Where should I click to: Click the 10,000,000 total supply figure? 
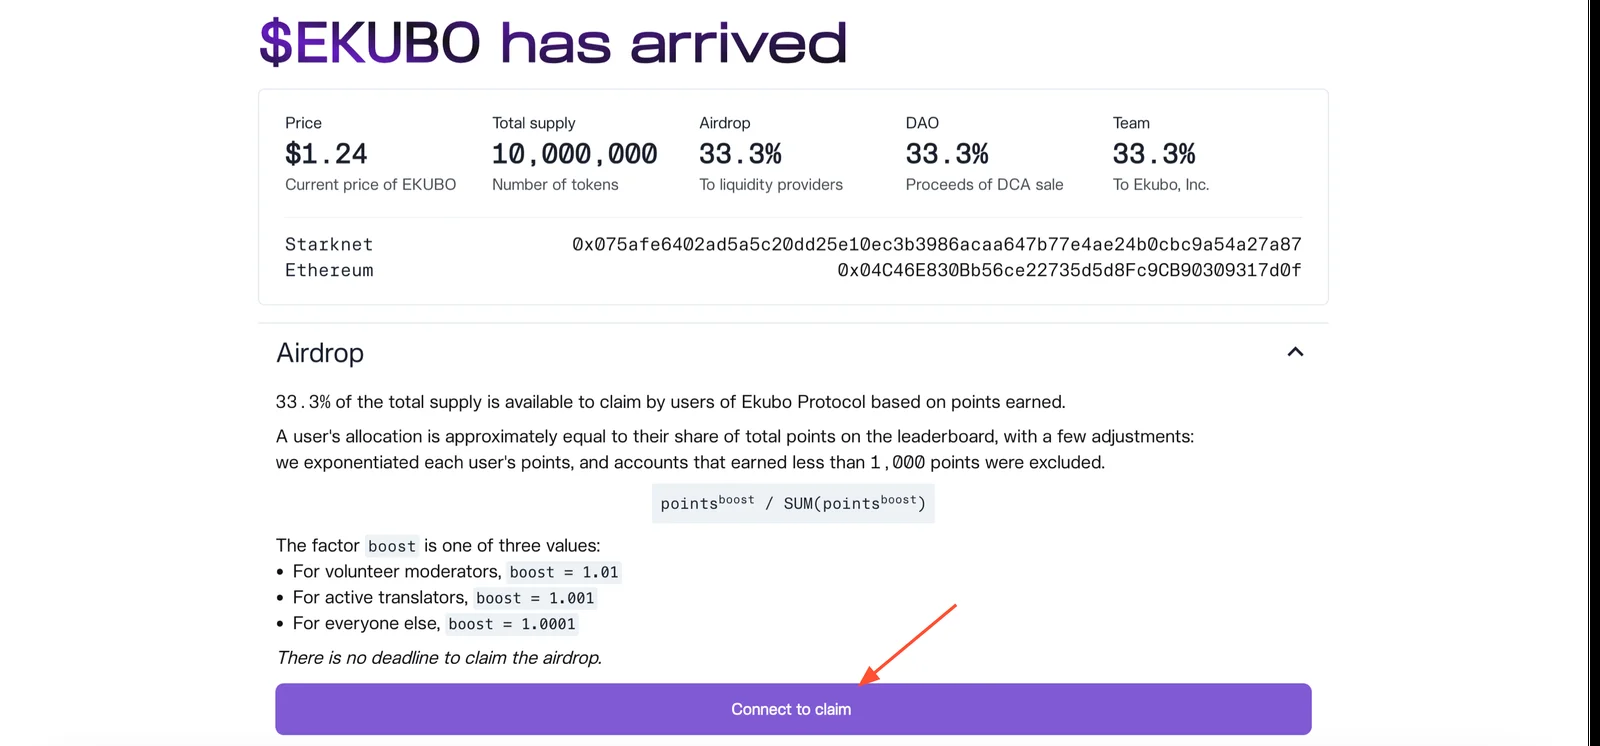(575, 154)
